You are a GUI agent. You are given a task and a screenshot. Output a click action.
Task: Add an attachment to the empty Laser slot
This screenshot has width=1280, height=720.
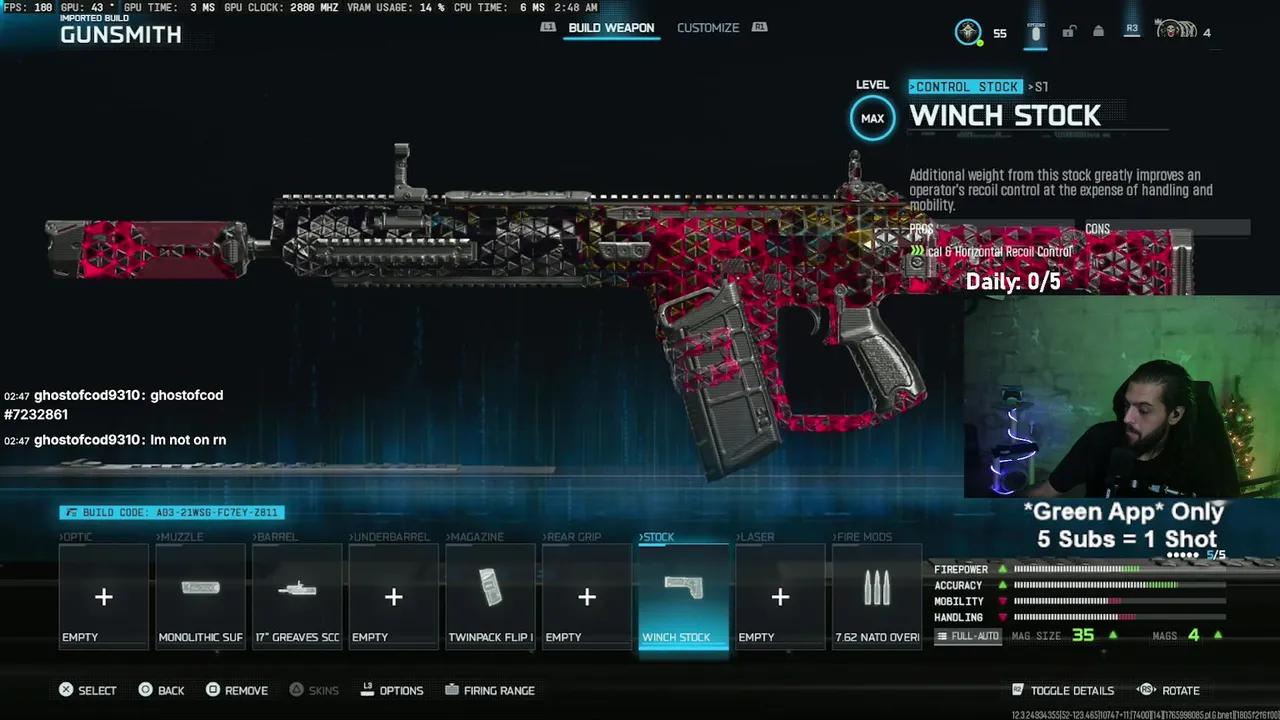click(x=780, y=597)
